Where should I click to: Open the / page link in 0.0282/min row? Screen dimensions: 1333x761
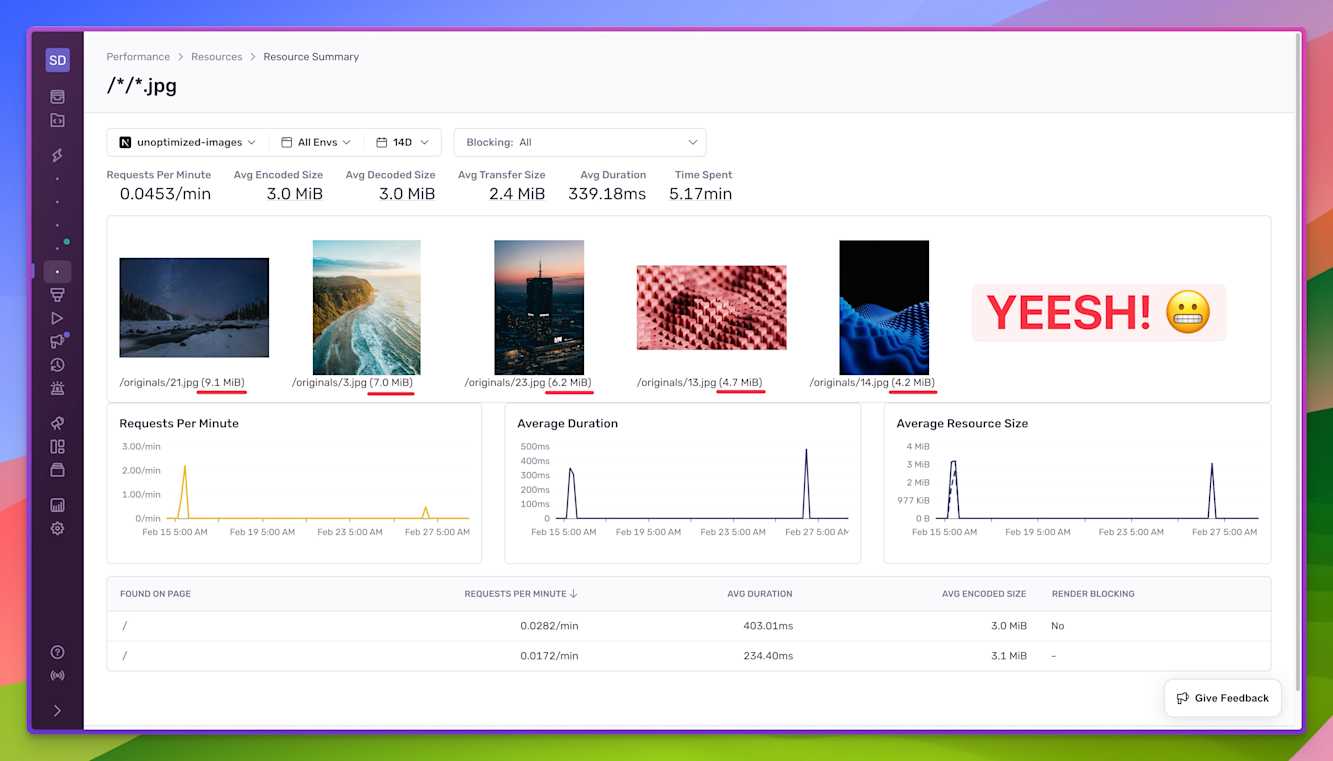click(x=123, y=626)
